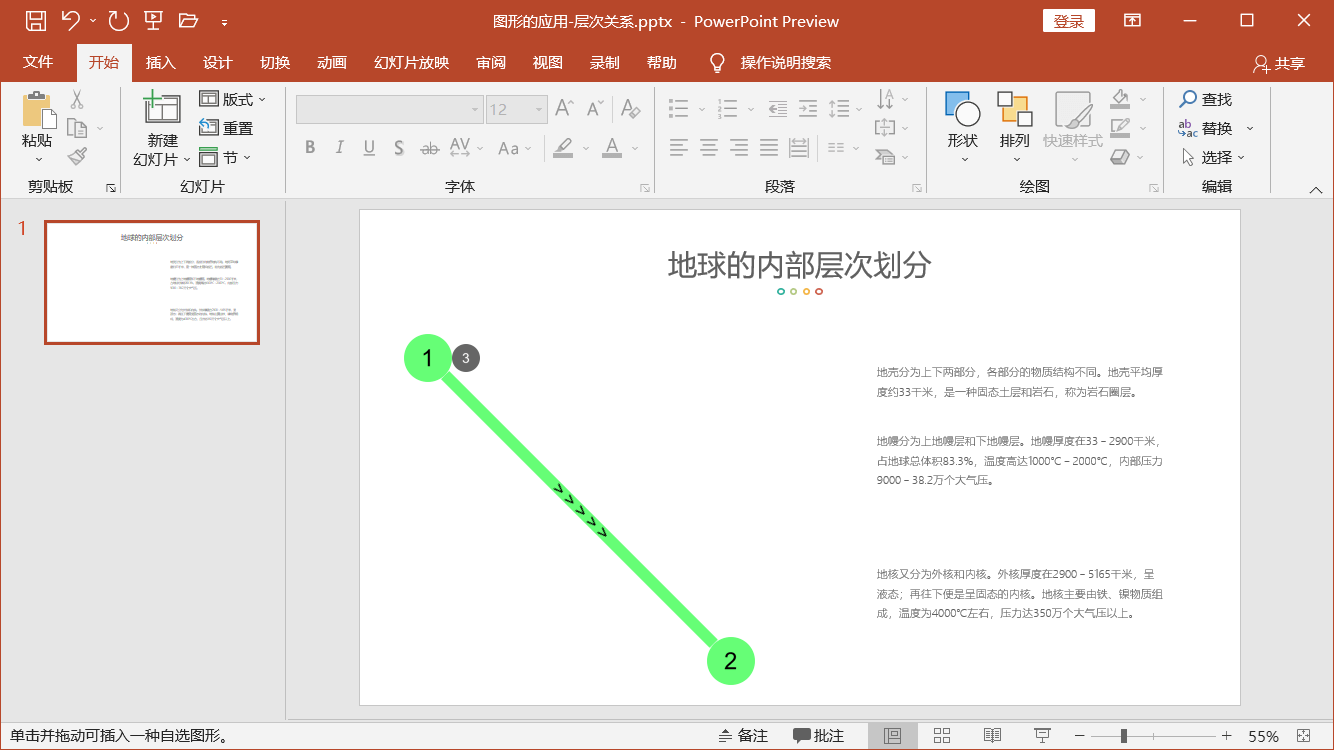Switch to the 幻灯片放映 tab
This screenshot has height=750, width=1334.
tap(411, 62)
